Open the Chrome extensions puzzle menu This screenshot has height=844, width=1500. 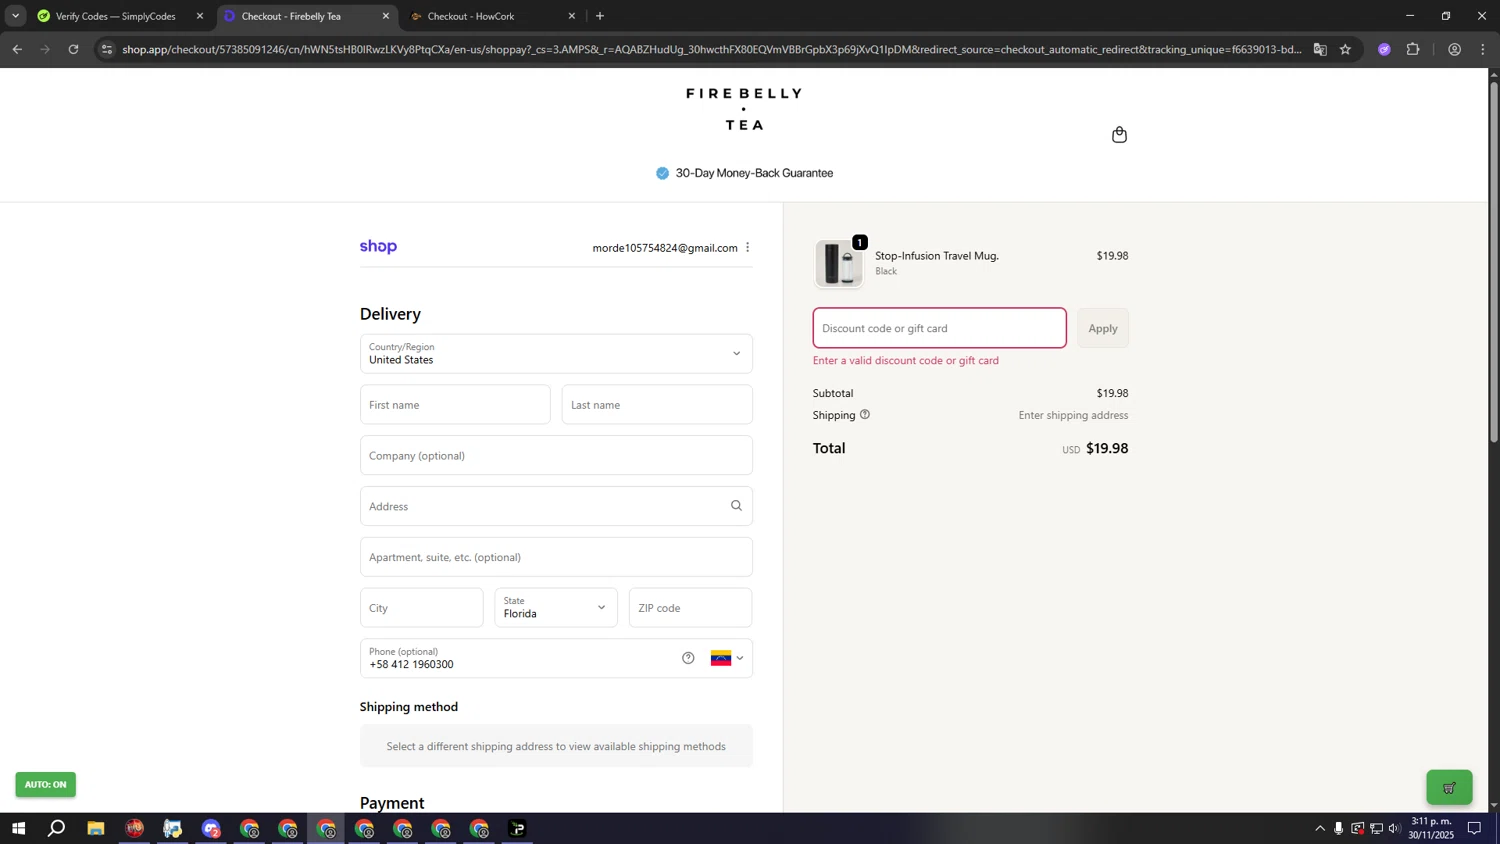coord(1413,49)
